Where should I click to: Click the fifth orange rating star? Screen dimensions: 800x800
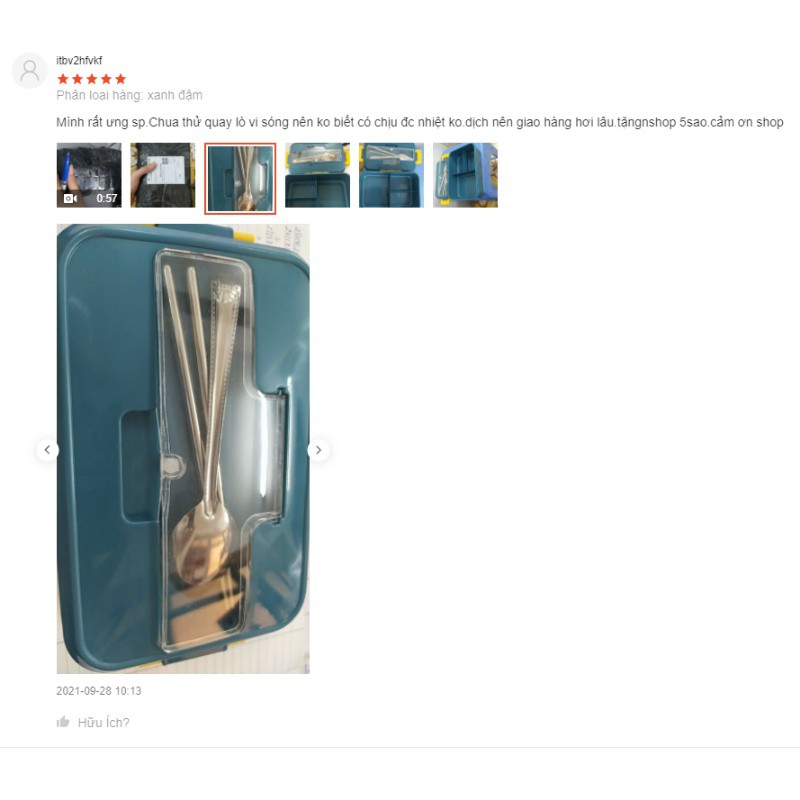(x=120, y=79)
